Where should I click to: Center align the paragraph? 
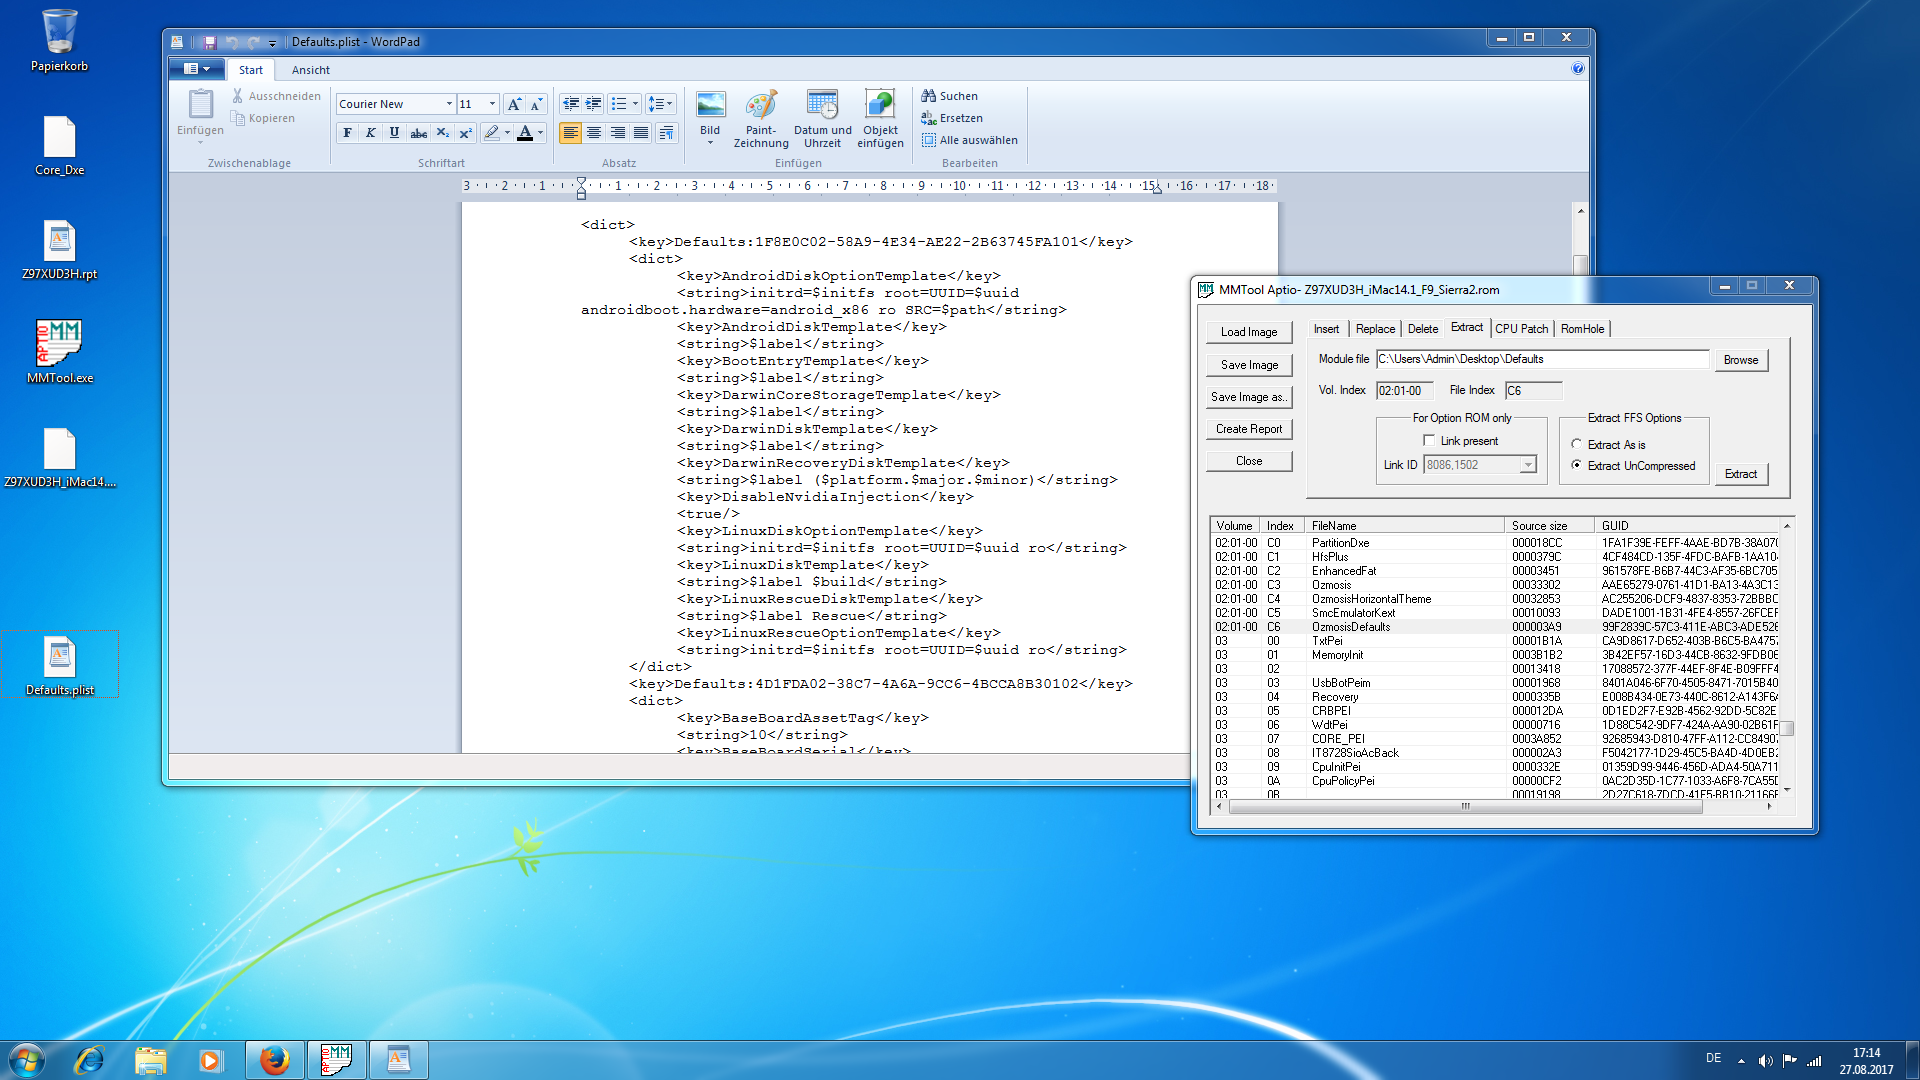pos(594,133)
